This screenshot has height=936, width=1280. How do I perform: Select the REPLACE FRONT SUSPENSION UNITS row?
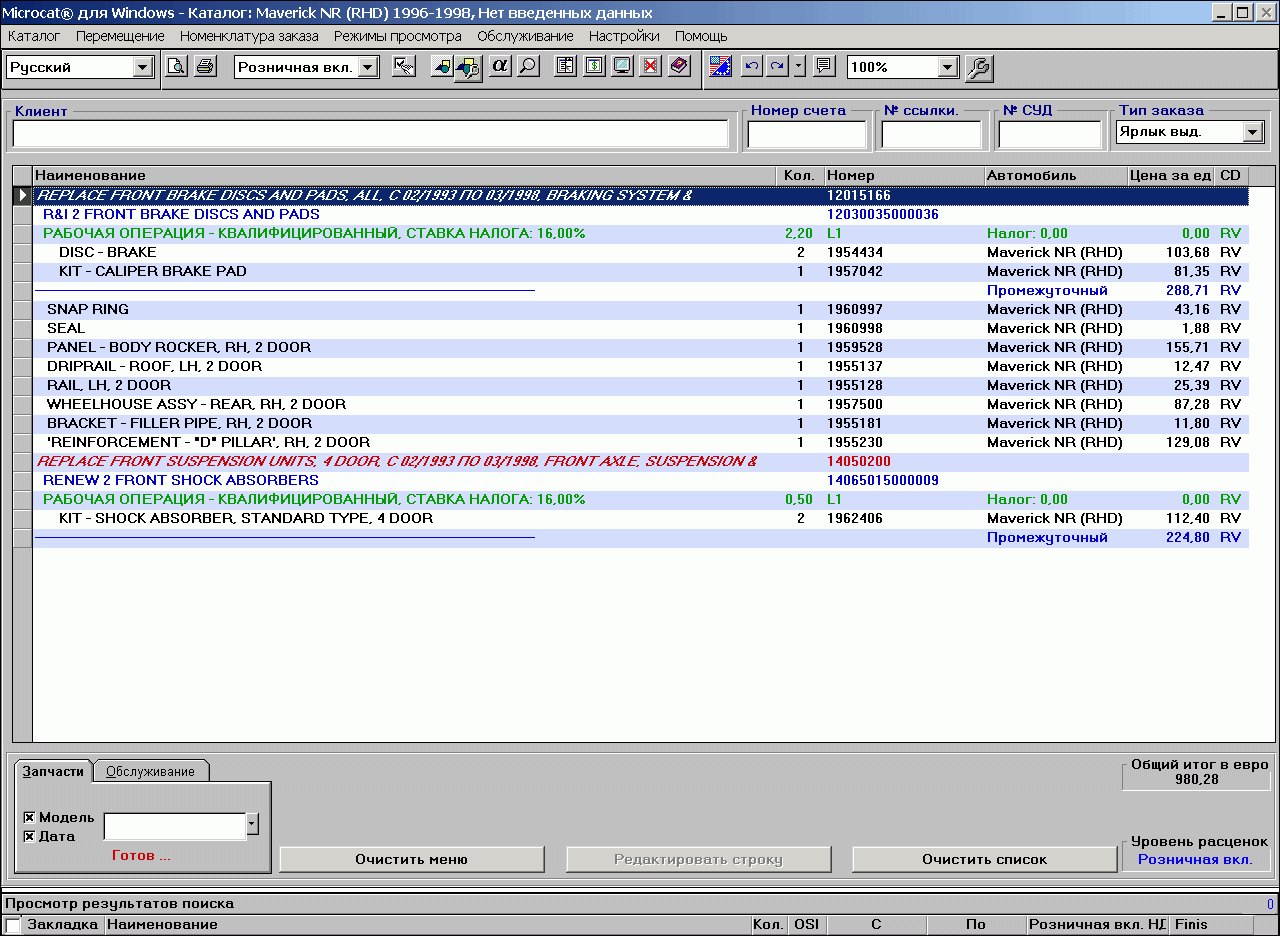coord(641,461)
